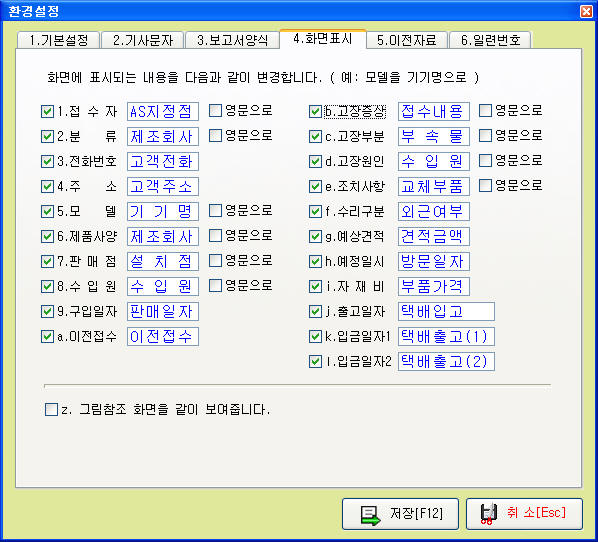598x542 pixels.
Task: Go to the 5.이전자료 tab
Action: [x=407, y=40]
